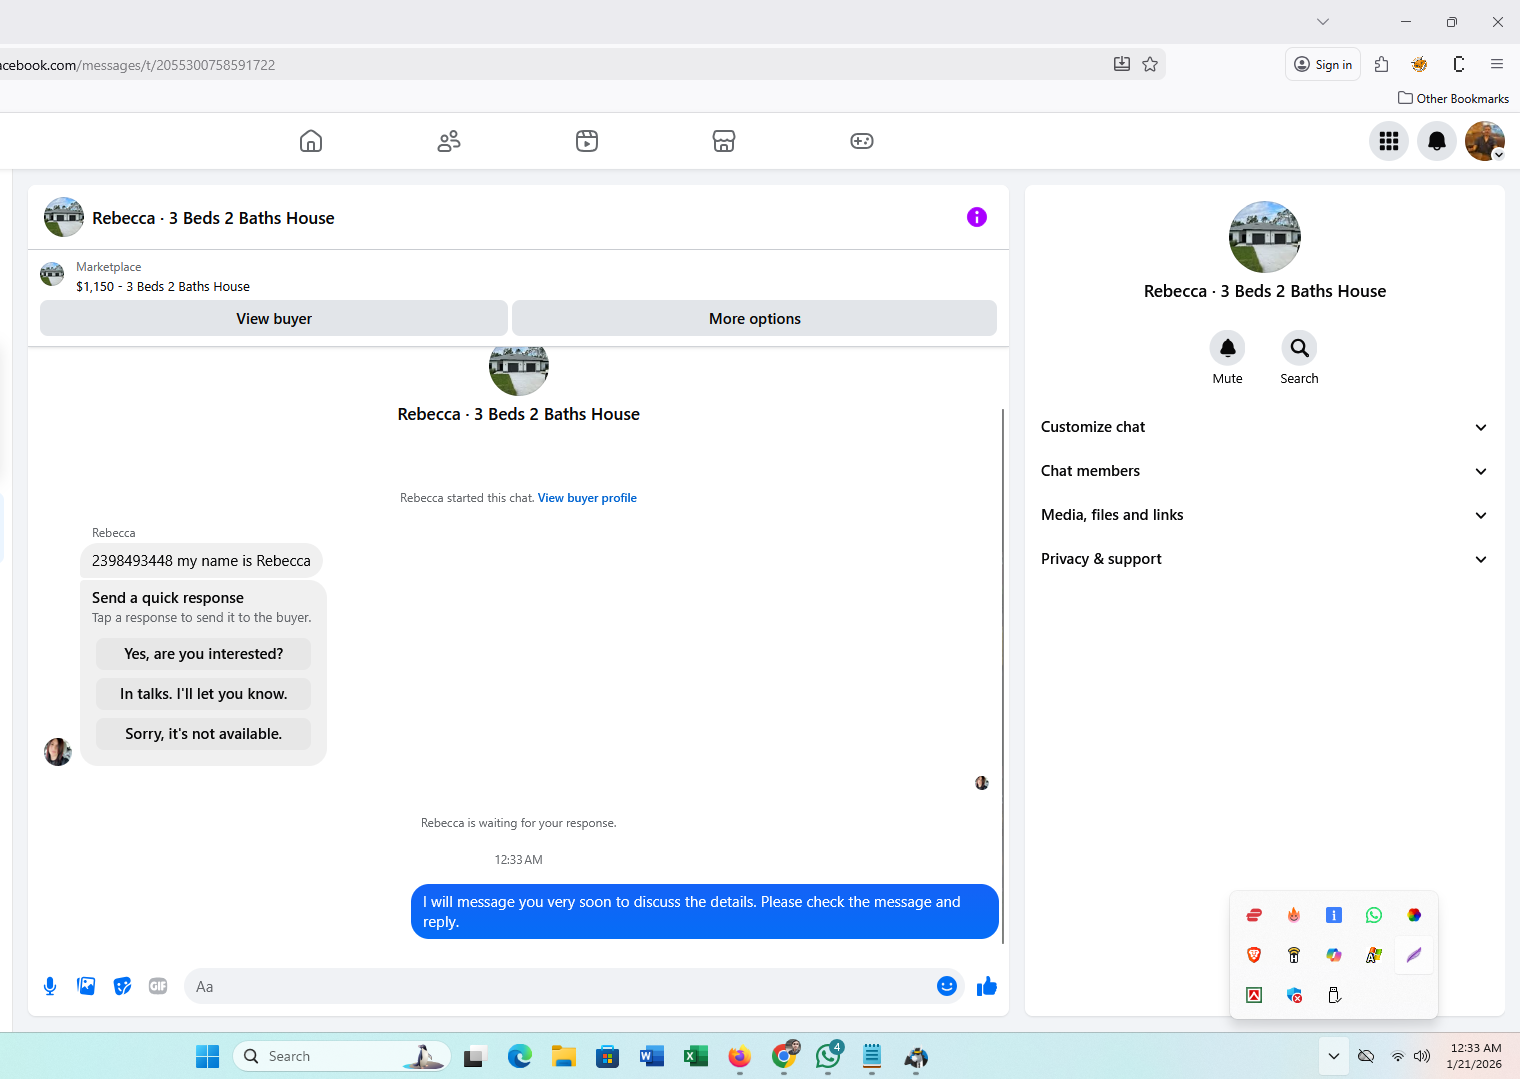Screen dimensions: 1520x1079
Task: Send quick reply "In talks. I'll let you know."
Action: point(204,694)
